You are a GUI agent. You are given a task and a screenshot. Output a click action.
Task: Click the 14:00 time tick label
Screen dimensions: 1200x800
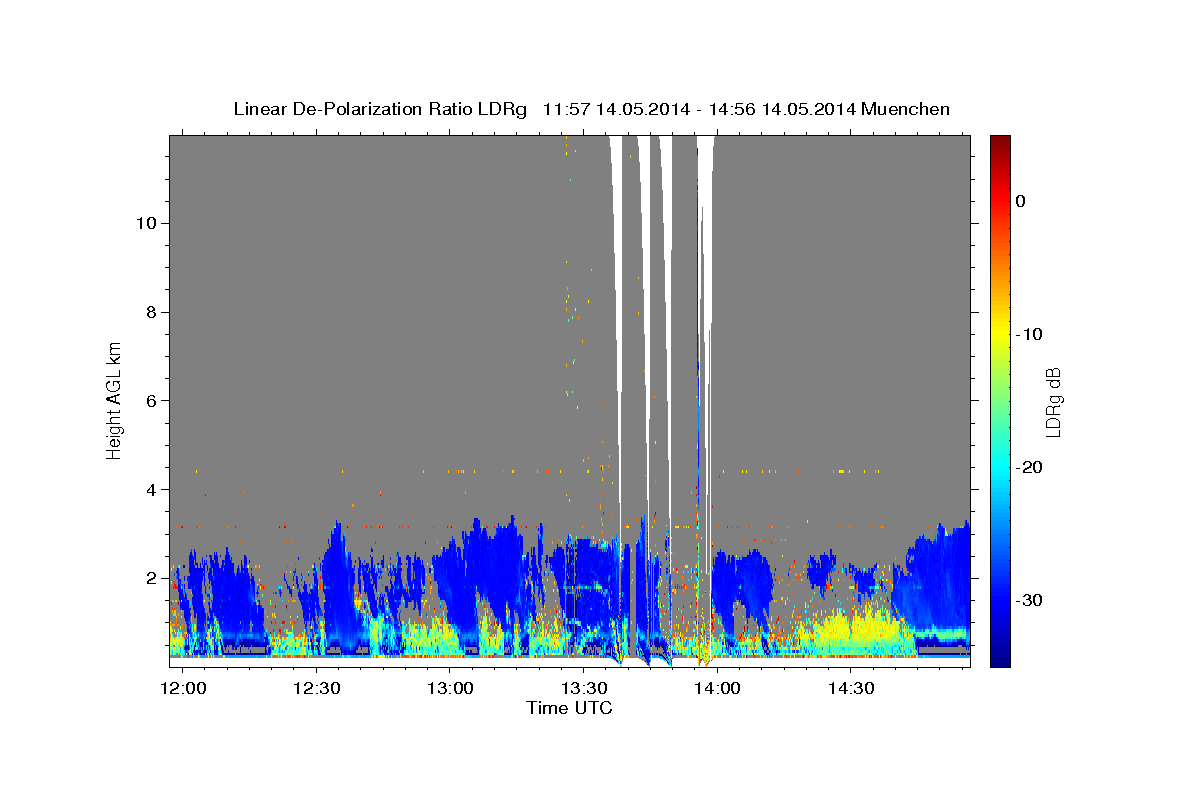(717, 689)
